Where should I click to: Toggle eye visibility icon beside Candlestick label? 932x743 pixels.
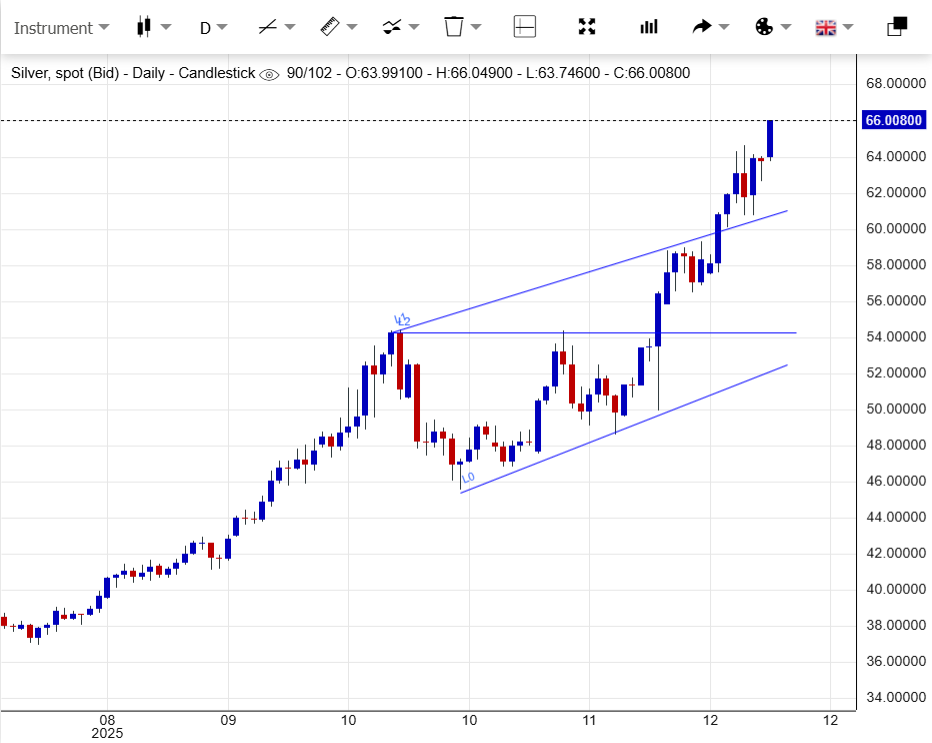pos(269,74)
